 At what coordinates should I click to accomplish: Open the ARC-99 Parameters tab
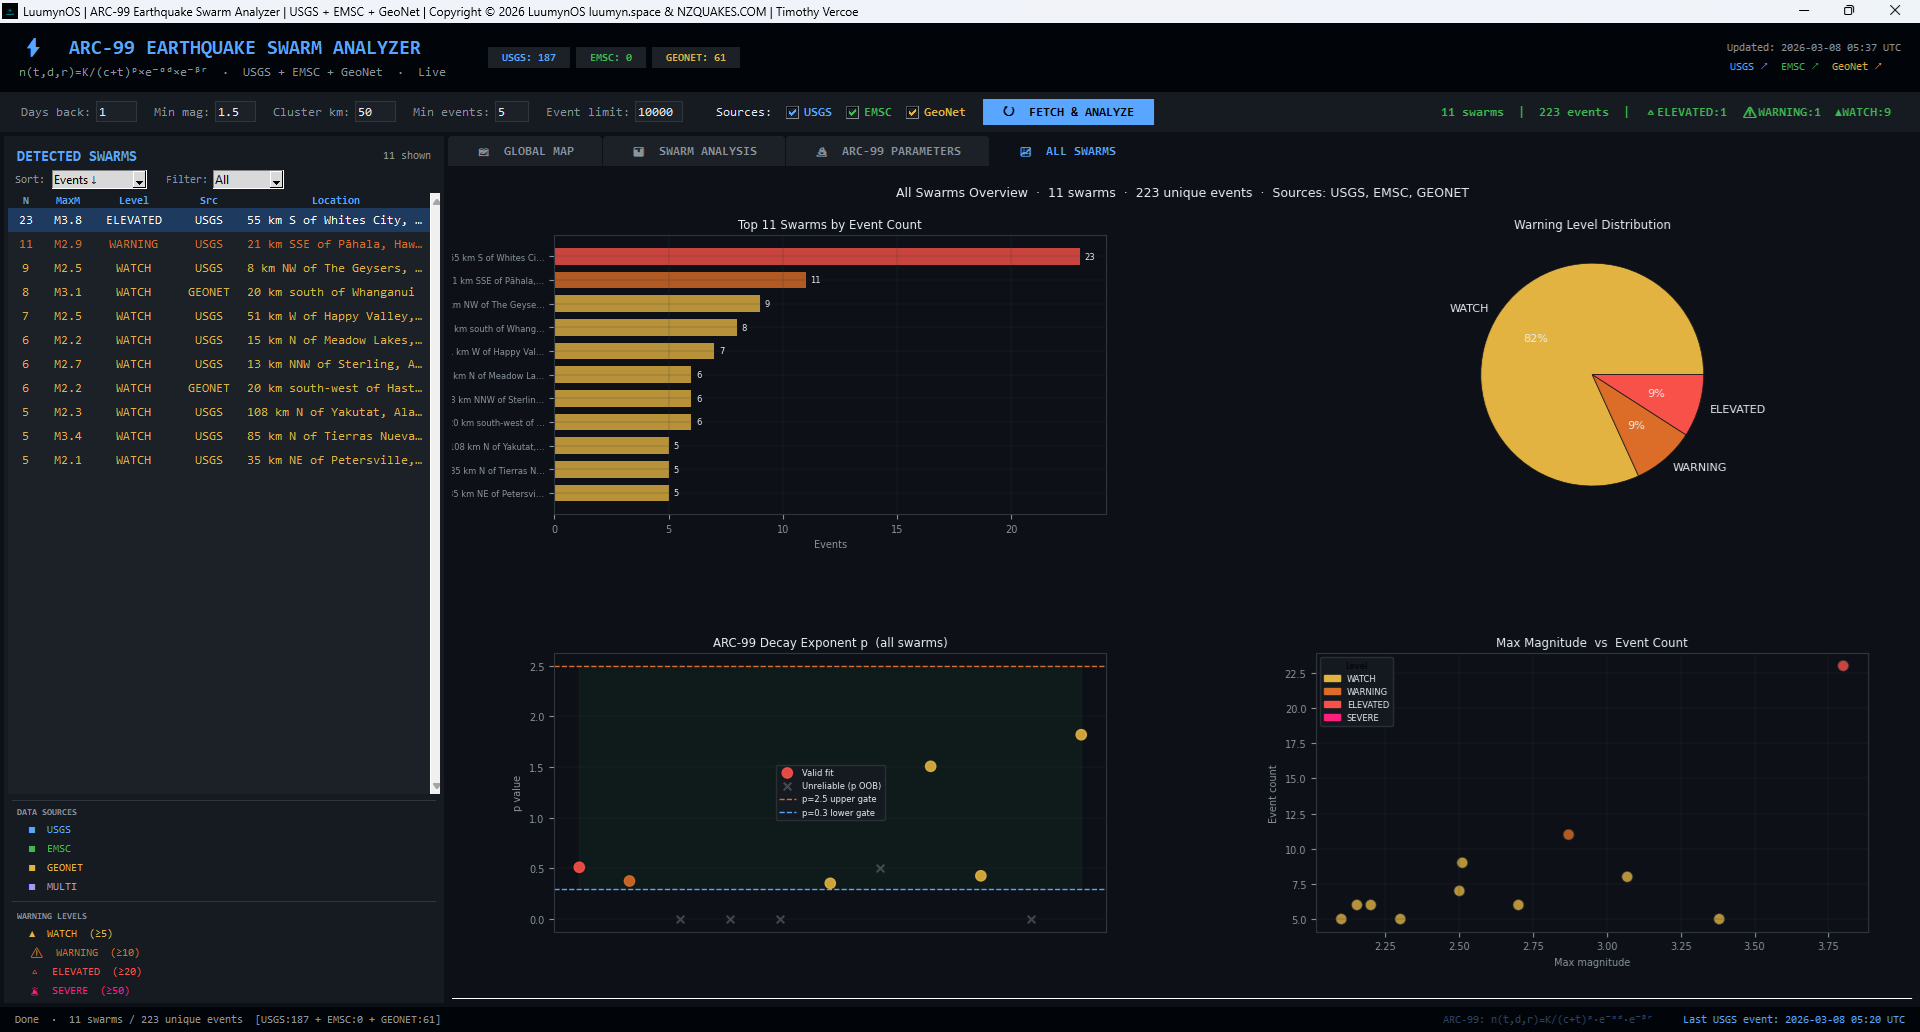(900, 152)
